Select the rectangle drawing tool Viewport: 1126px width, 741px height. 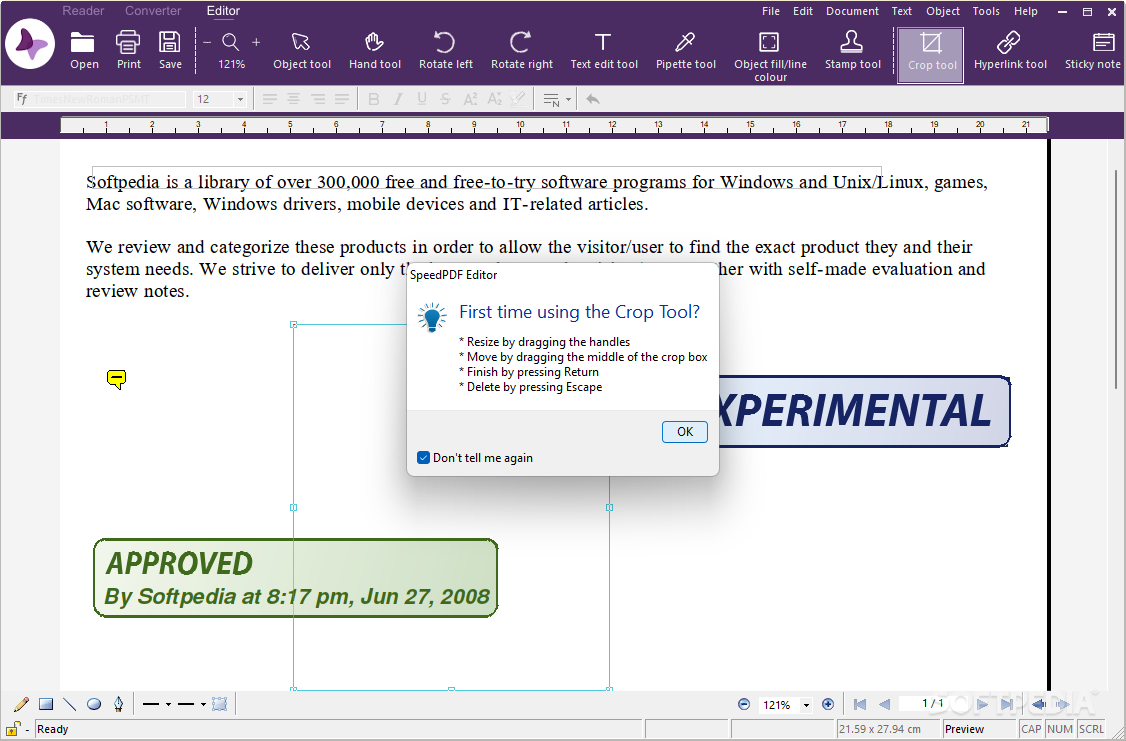(46, 704)
